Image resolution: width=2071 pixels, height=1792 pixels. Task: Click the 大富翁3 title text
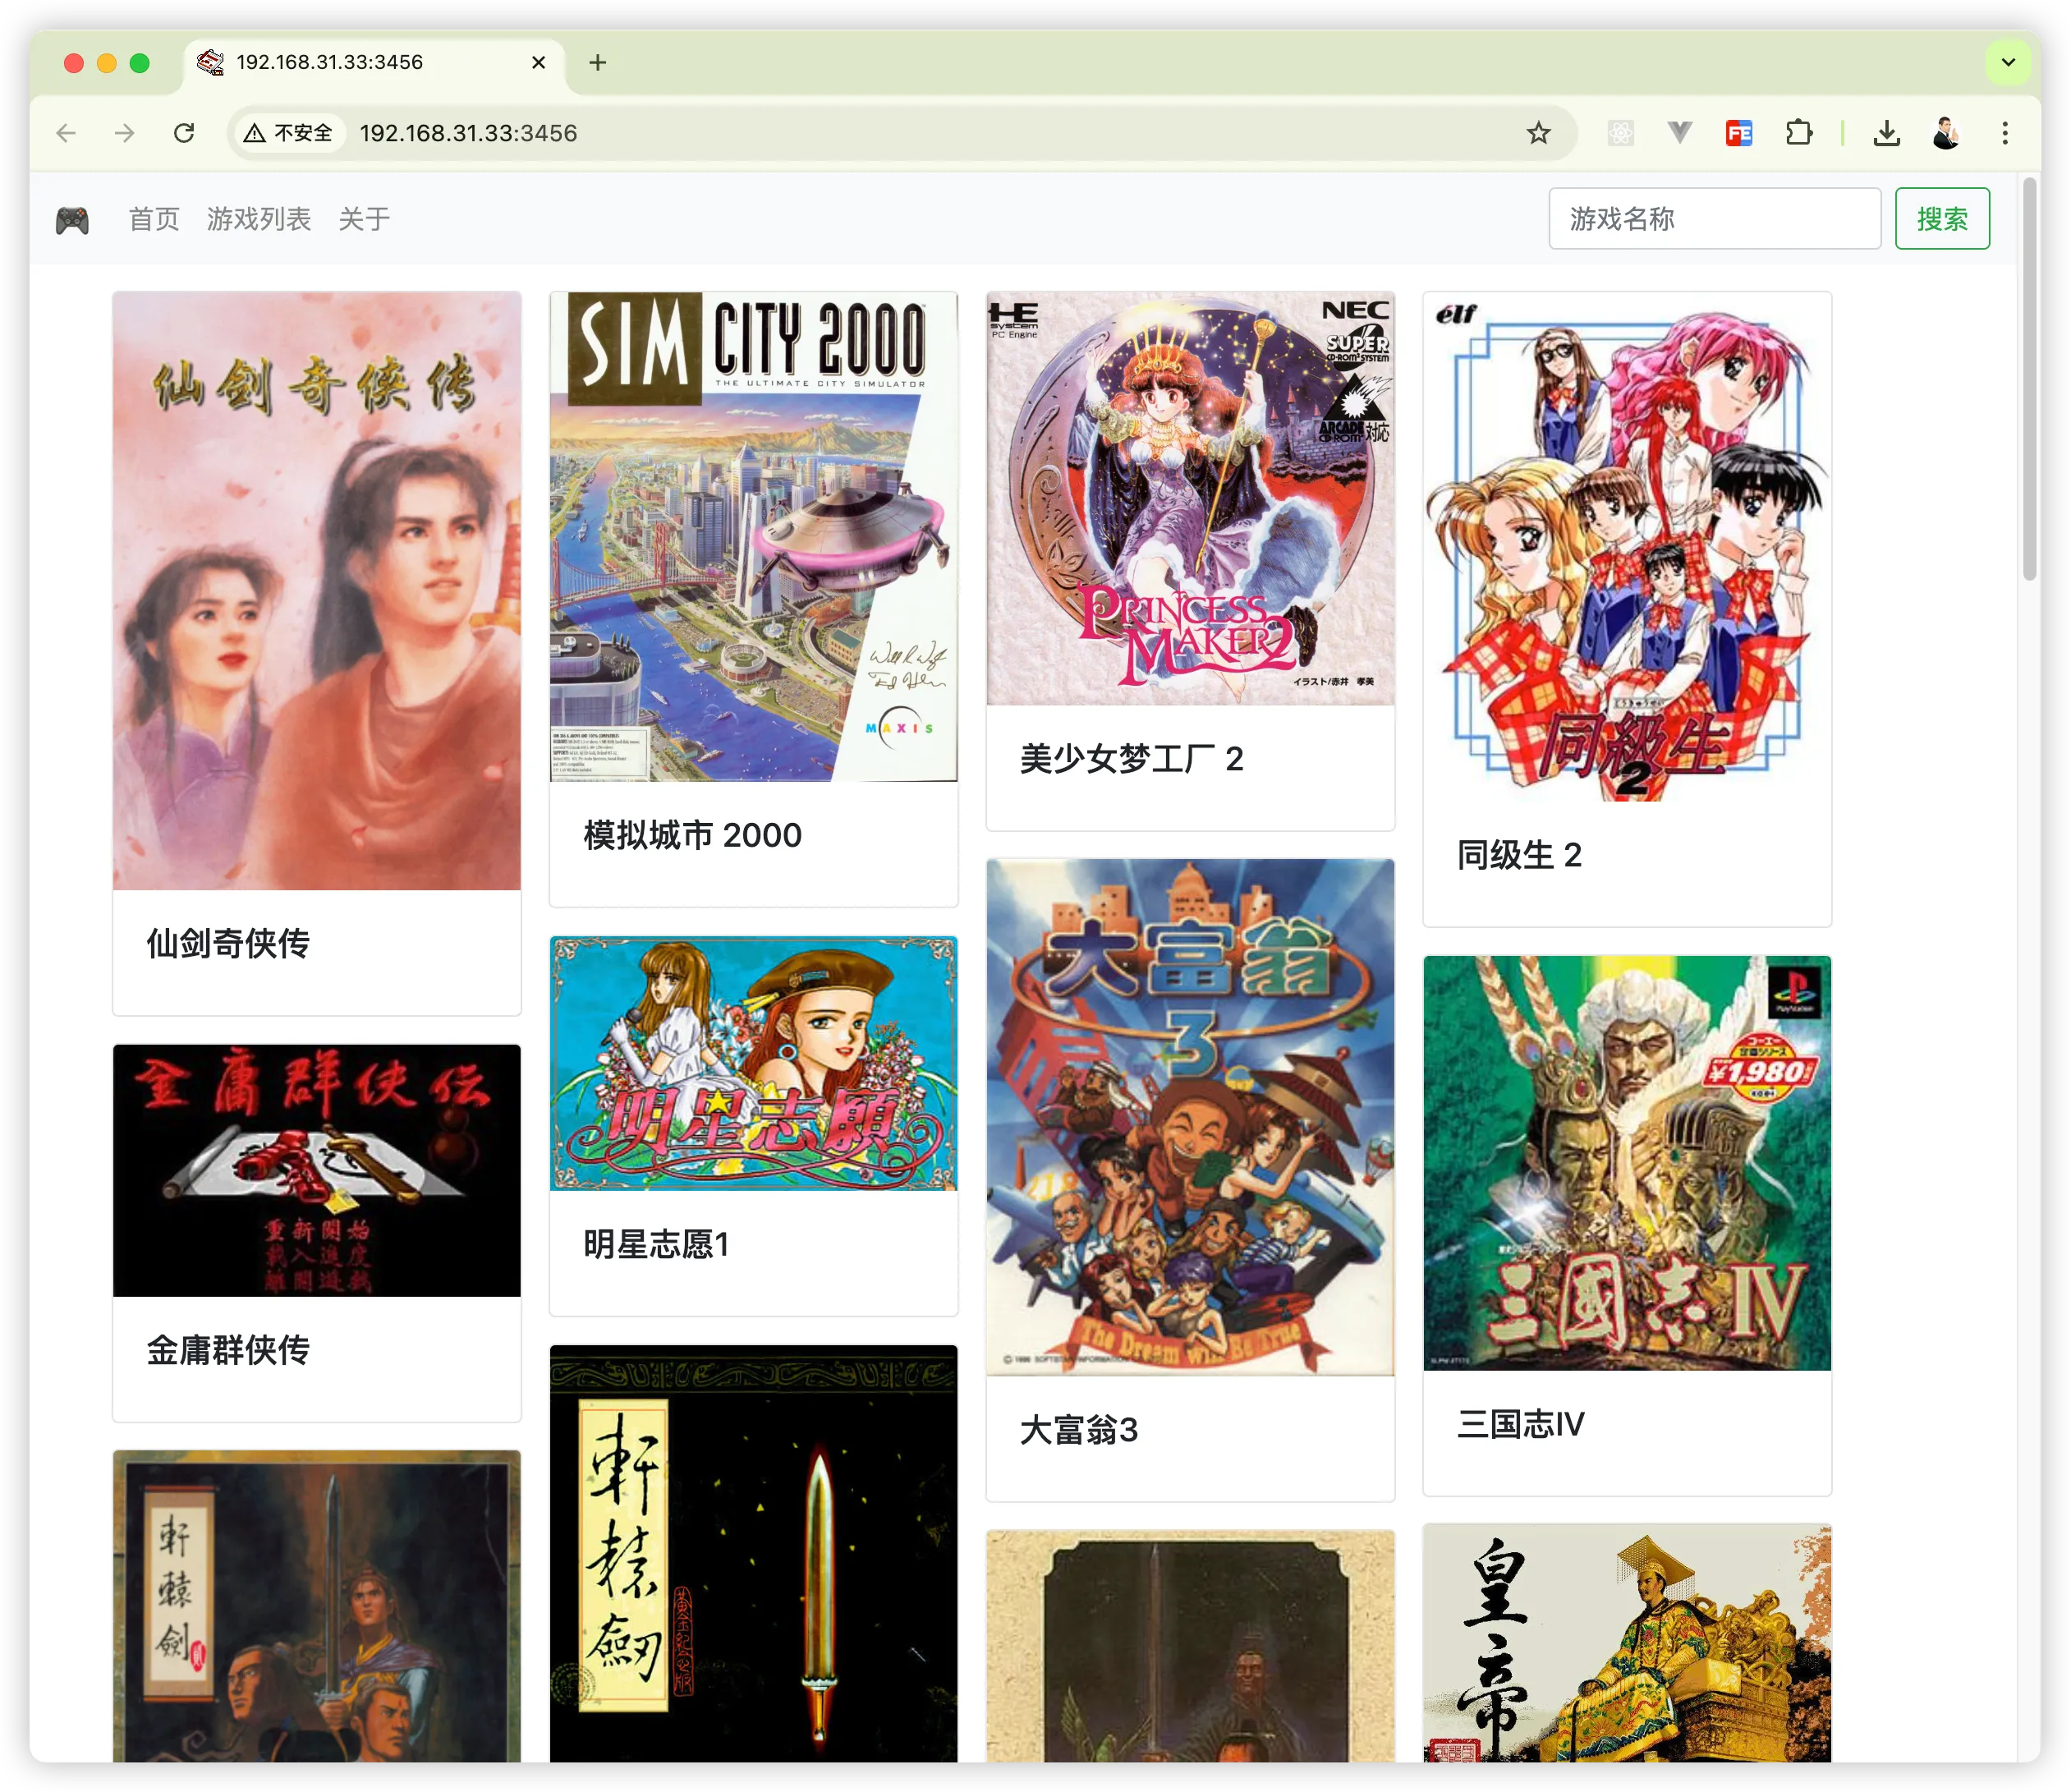pyautogui.click(x=1079, y=1430)
